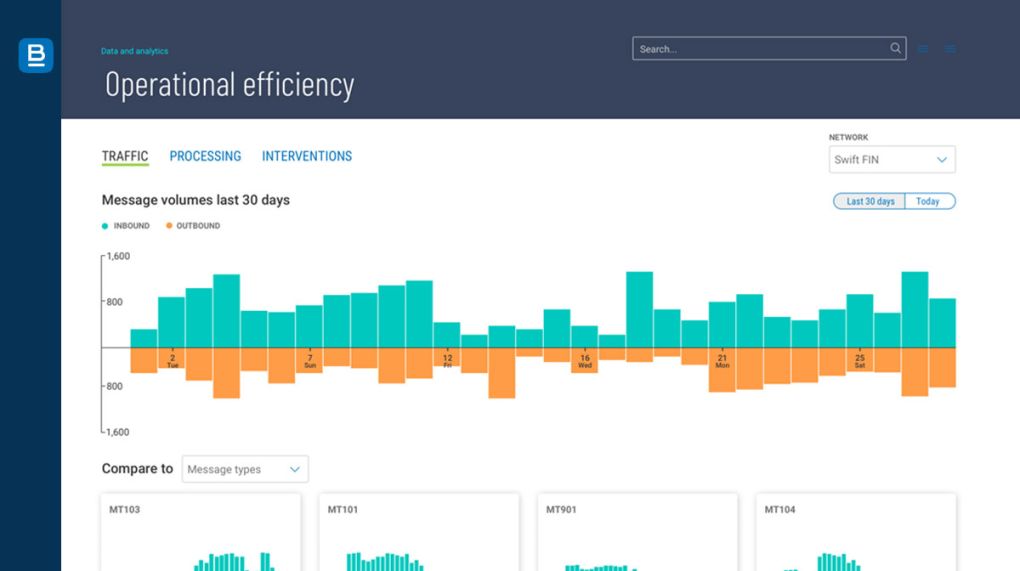The image size is (1020, 571).
Task: Open the MT103 message type card
Action: coord(200,531)
